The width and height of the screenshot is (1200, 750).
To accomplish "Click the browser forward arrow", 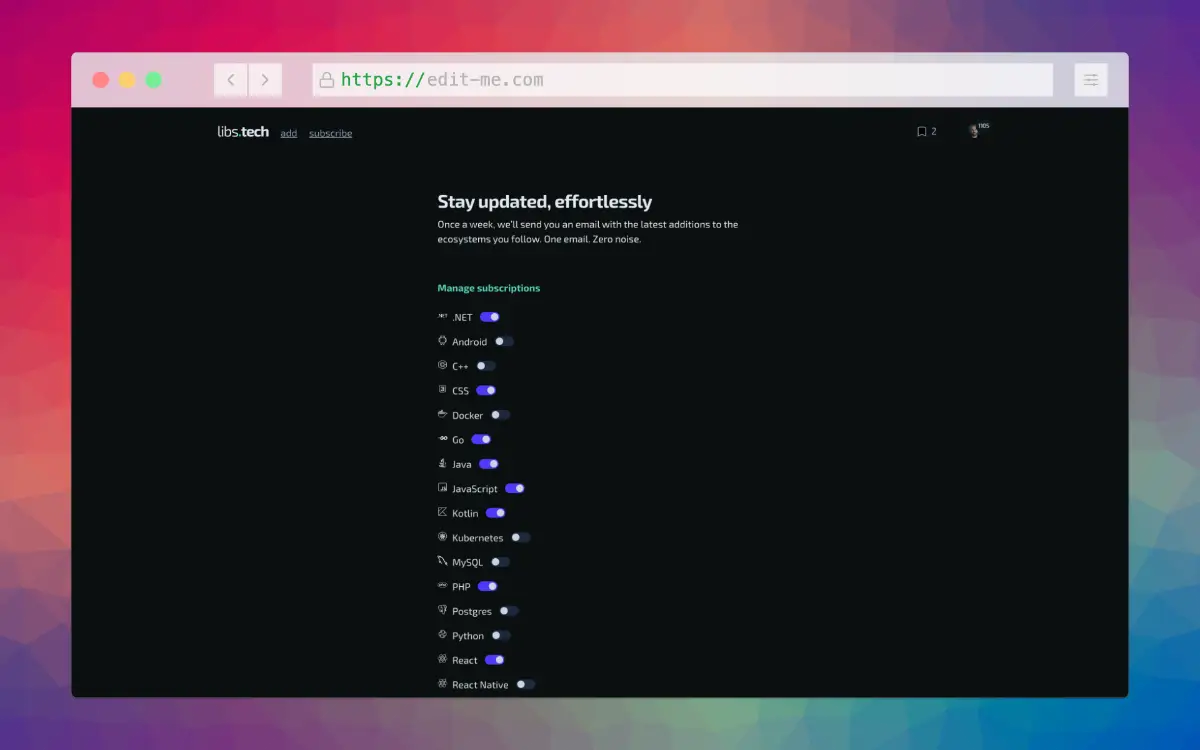I will [x=265, y=80].
